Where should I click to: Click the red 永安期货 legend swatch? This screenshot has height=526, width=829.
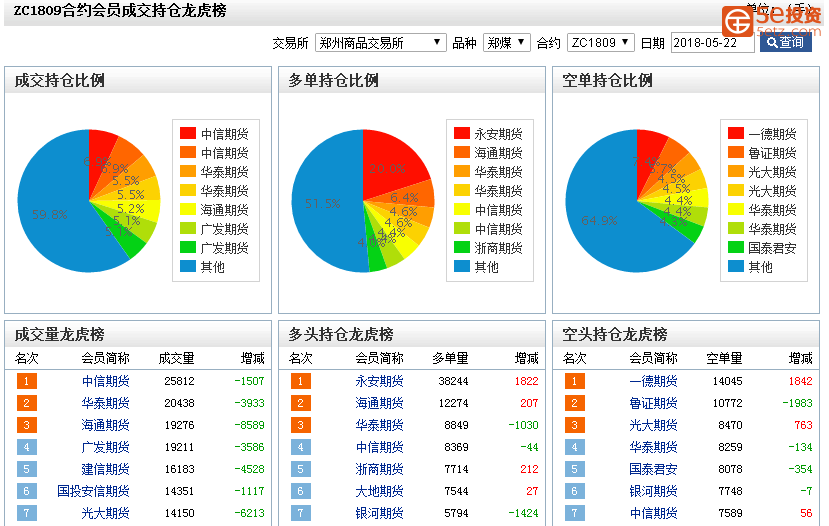(x=462, y=133)
